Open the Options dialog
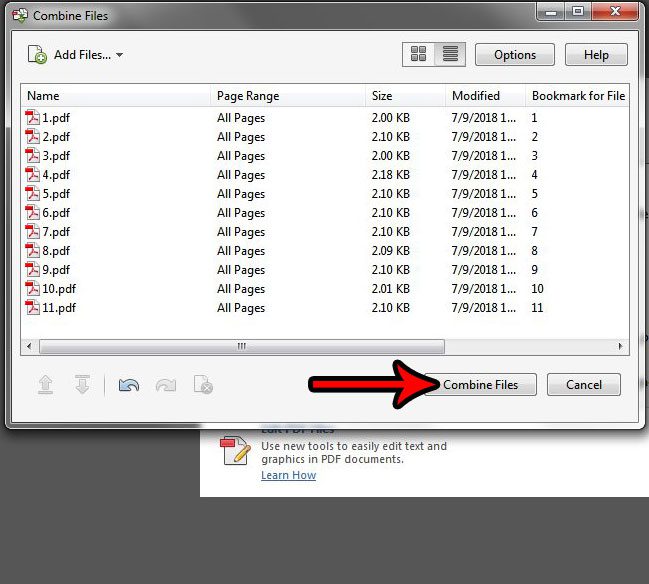Image resolution: width=649 pixels, height=584 pixels. [x=514, y=55]
